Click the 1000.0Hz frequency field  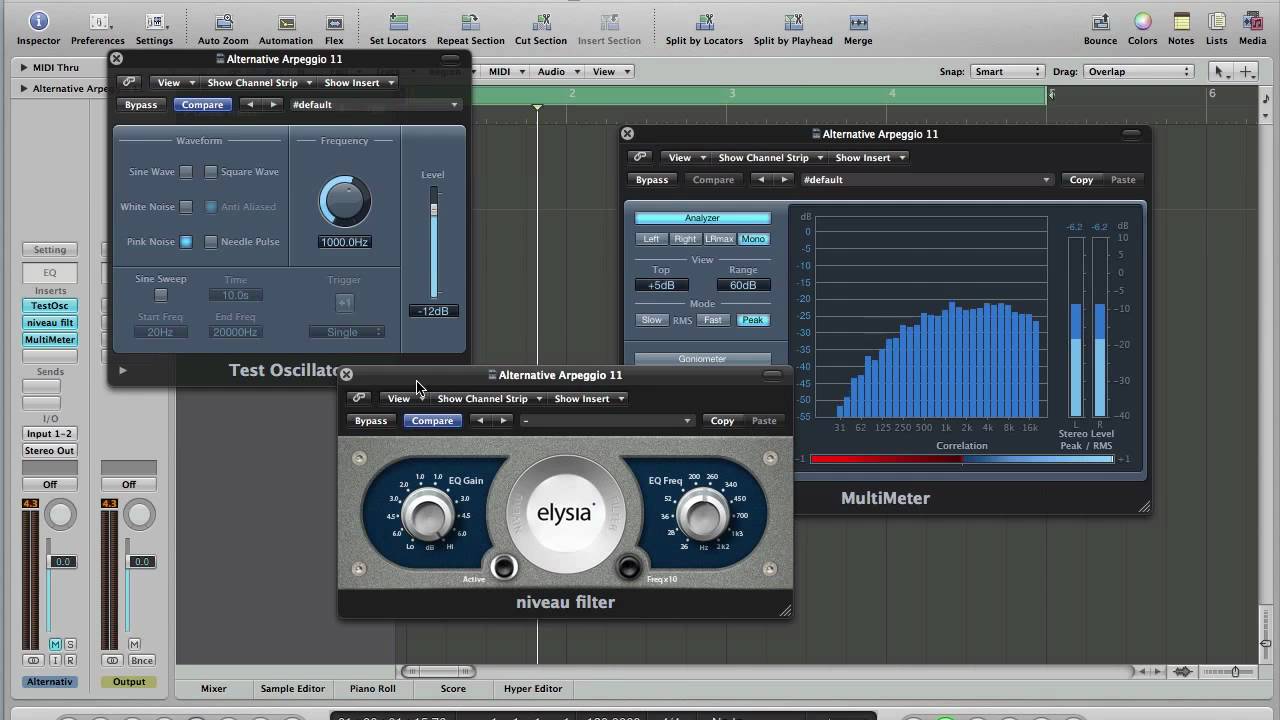pyautogui.click(x=344, y=242)
